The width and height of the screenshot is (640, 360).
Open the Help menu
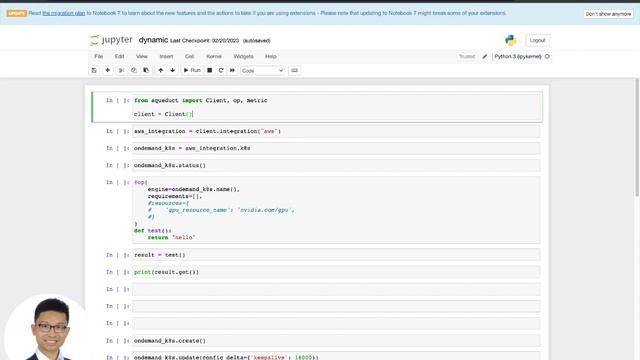point(271,56)
